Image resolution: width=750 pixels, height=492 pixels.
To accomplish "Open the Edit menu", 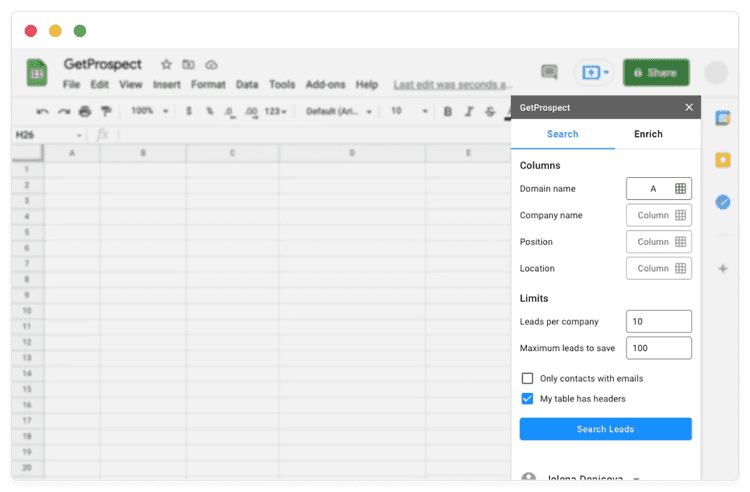I will 99,85.
